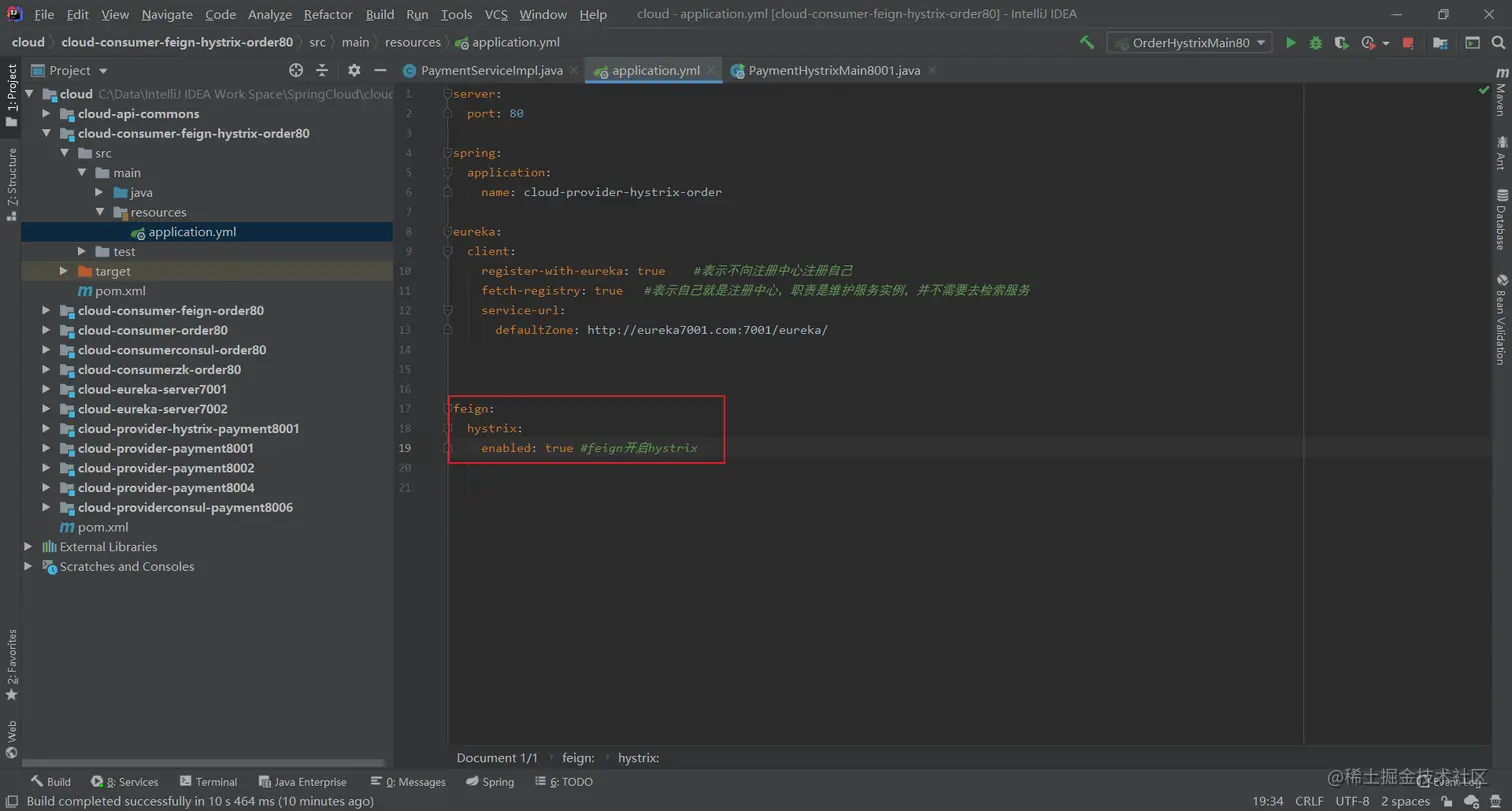Image resolution: width=1512 pixels, height=811 pixels.
Task: Click the green inspection checkmark in editor
Action: [x=1484, y=91]
